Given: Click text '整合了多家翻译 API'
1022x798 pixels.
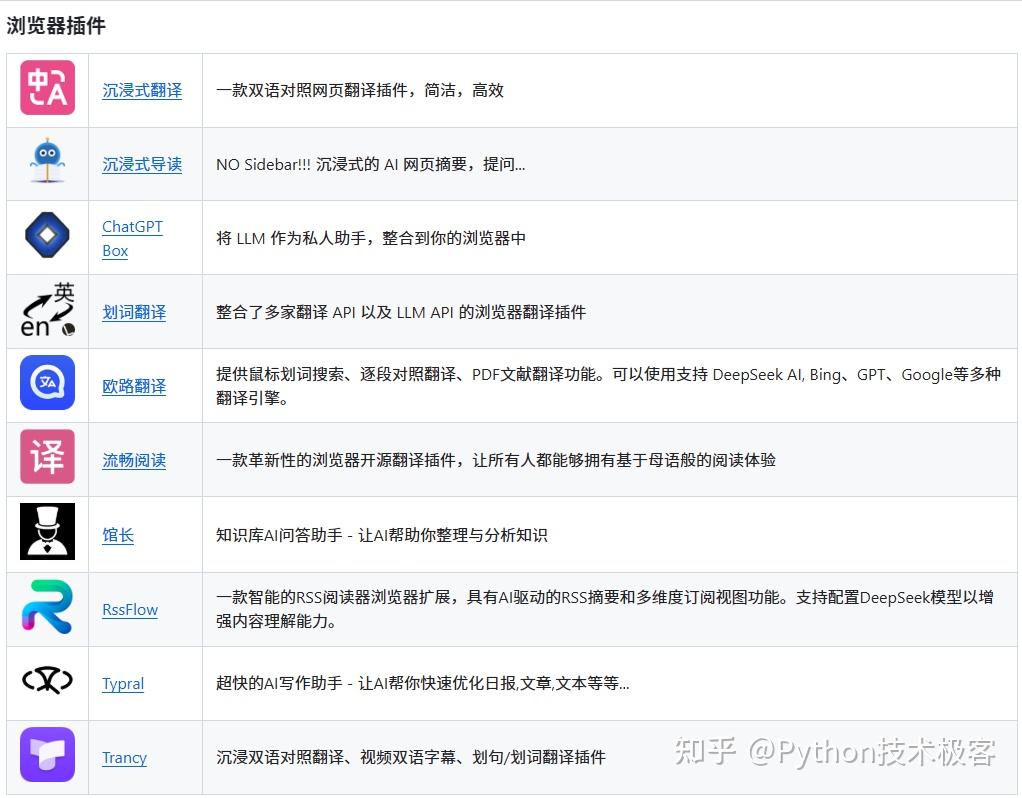Looking at the screenshot, I should (x=285, y=312).
